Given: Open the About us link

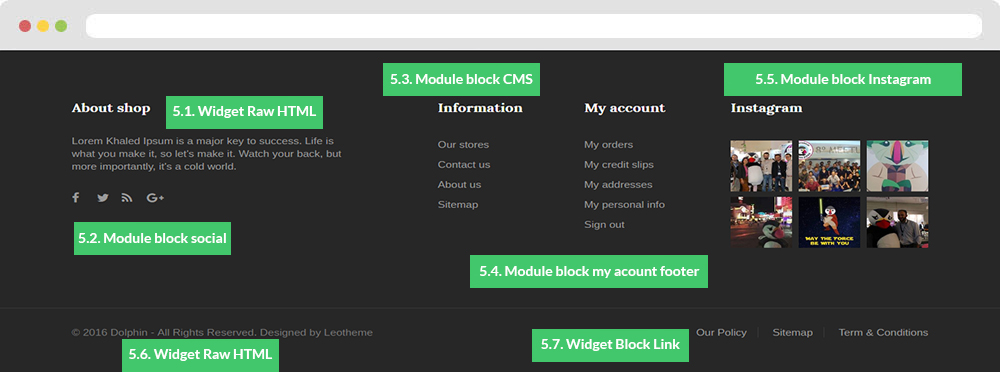Looking at the screenshot, I should pos(459,184).
